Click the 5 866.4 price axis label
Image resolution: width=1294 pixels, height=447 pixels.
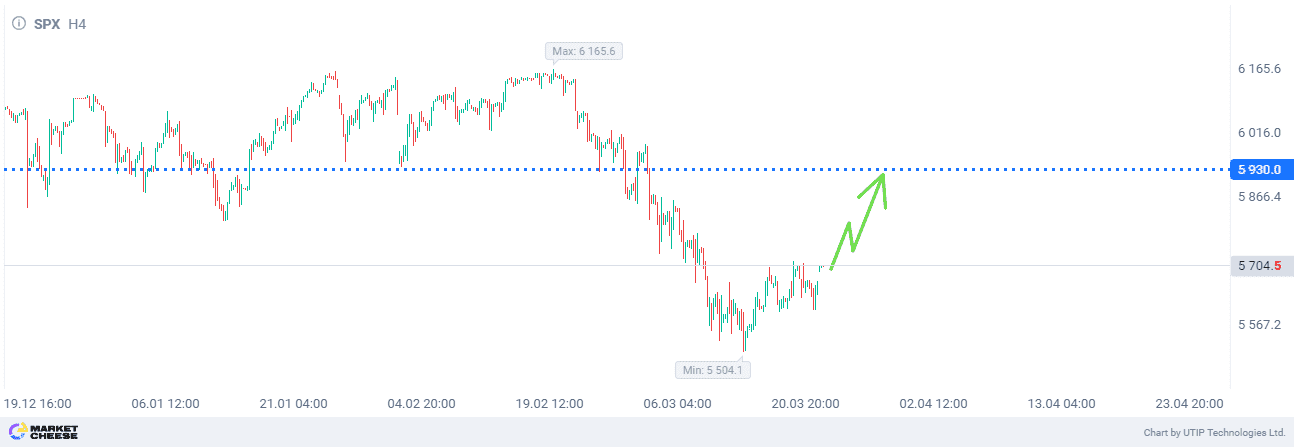pos(1259,197)
